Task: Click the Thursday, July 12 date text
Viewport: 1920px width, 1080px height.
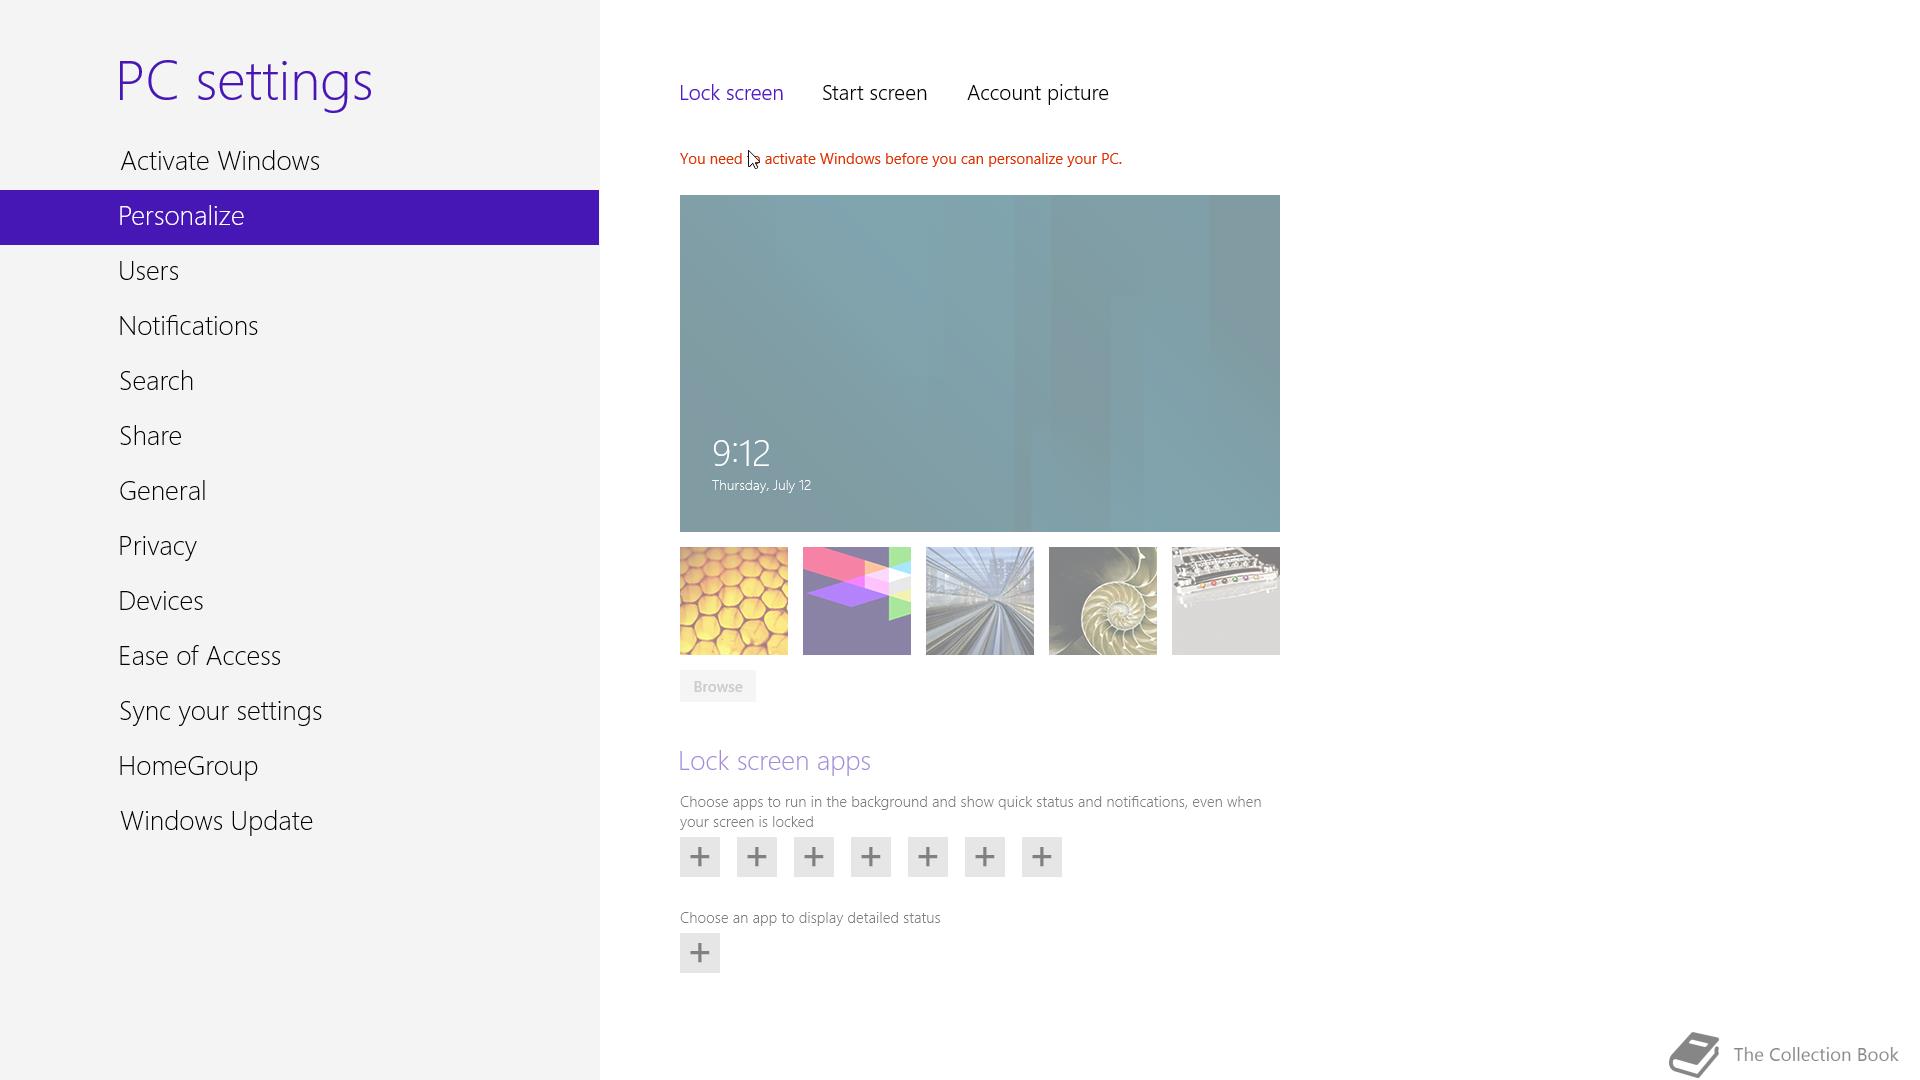Action: [x=761, y=486]
